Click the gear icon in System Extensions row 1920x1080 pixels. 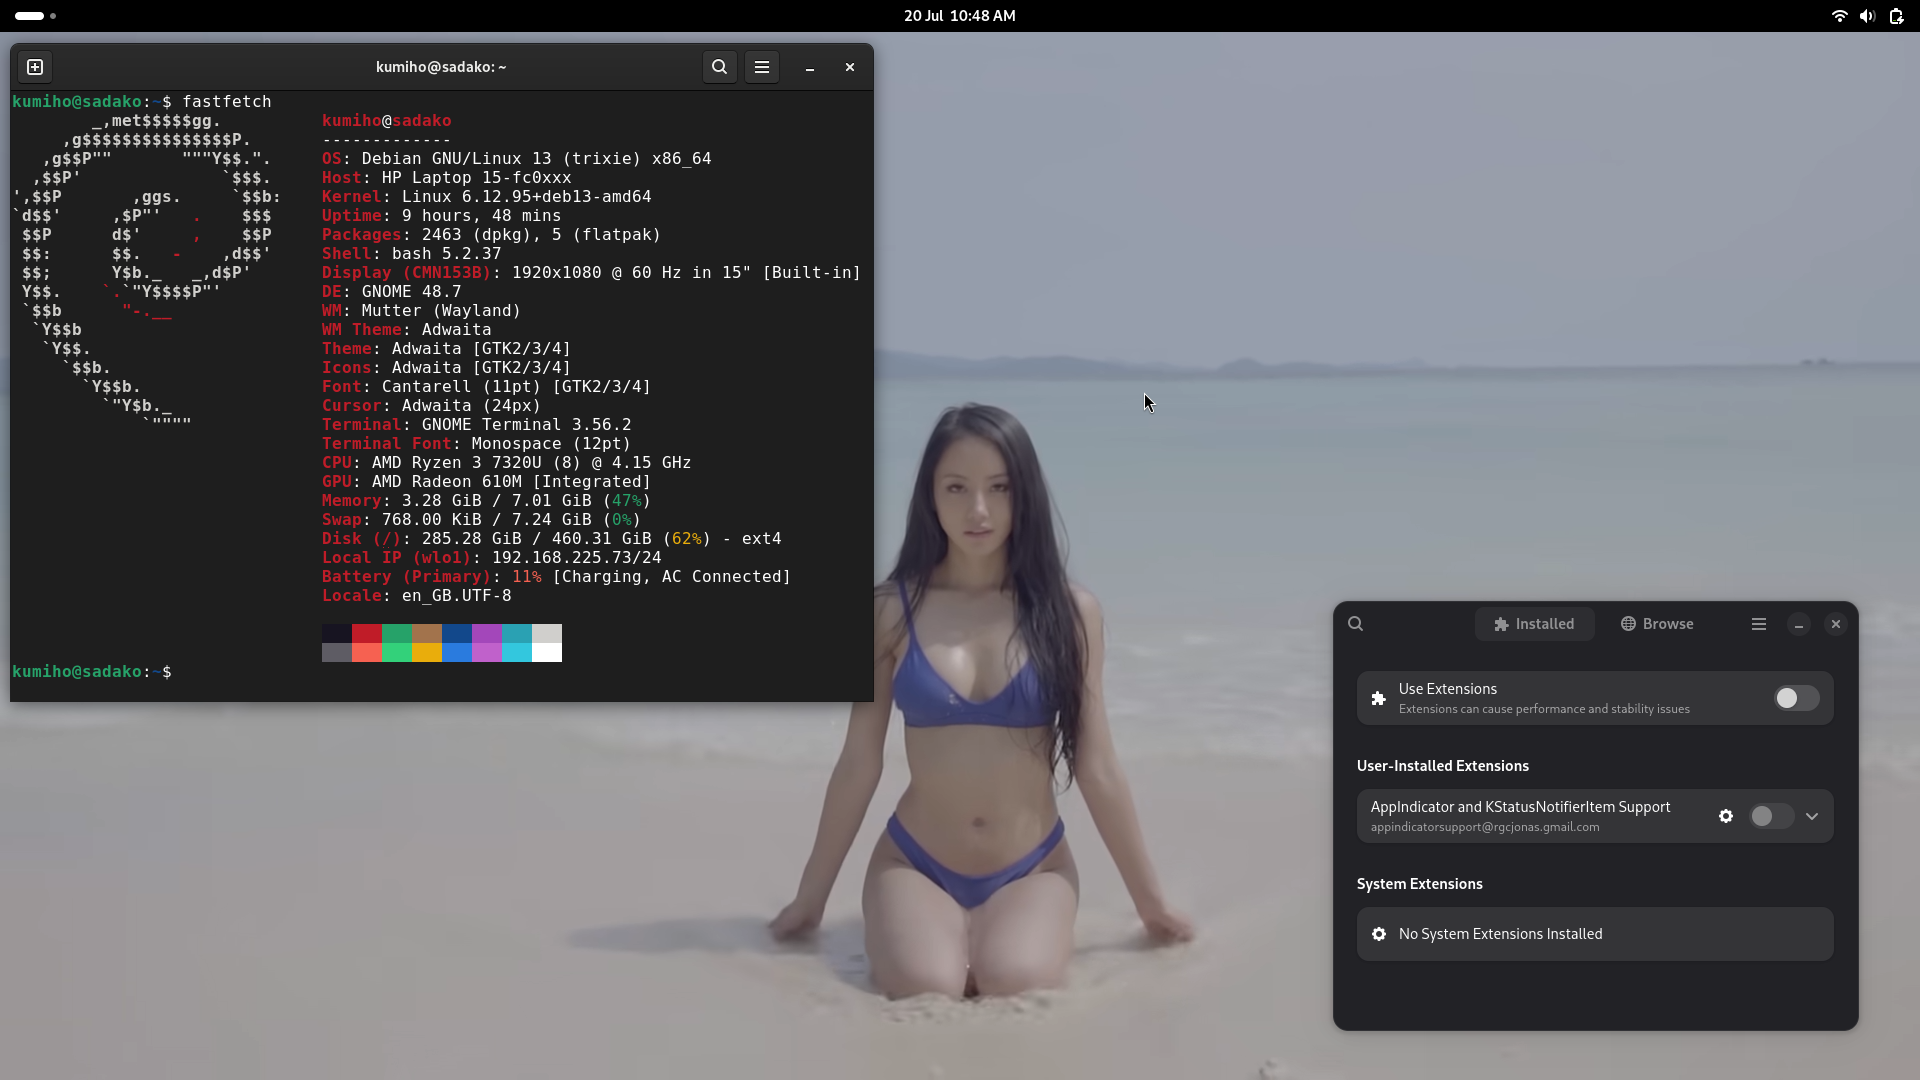1378,934
